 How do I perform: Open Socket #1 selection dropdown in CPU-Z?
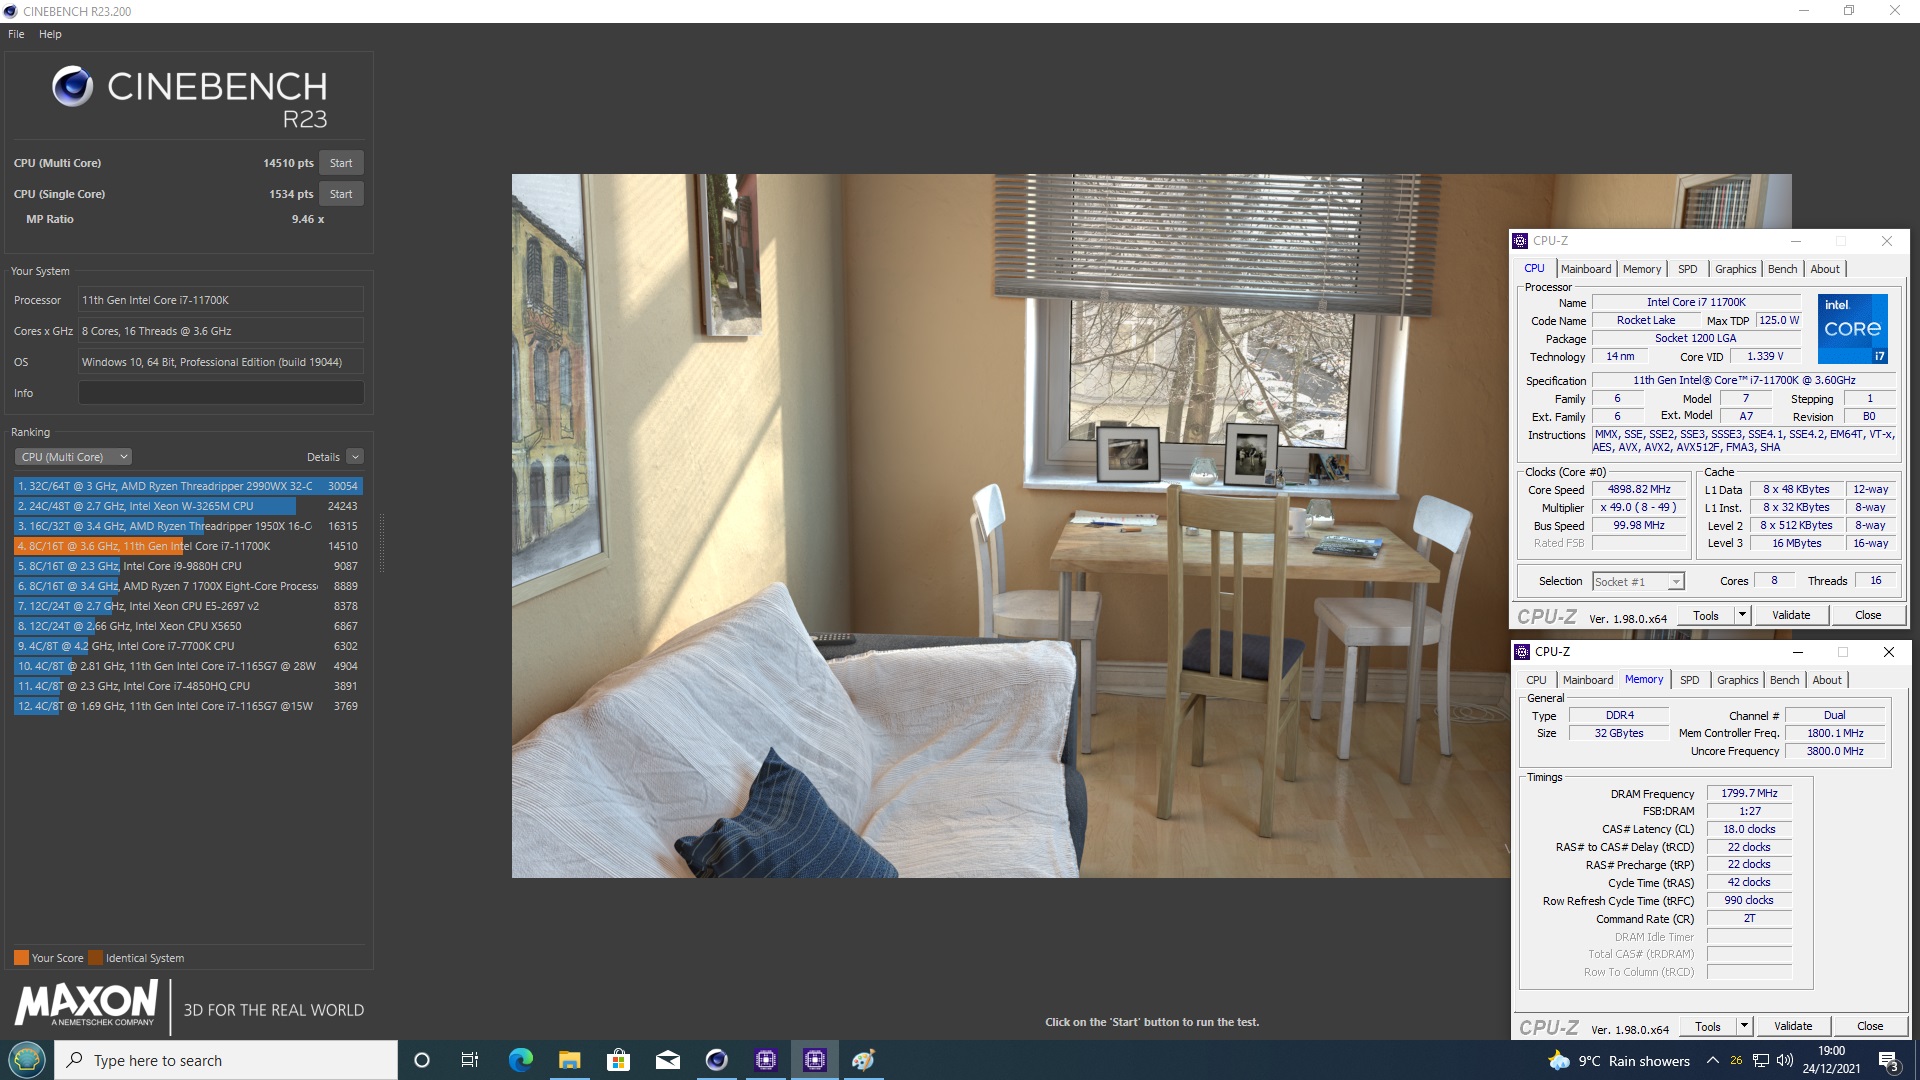coord(1638,581)
